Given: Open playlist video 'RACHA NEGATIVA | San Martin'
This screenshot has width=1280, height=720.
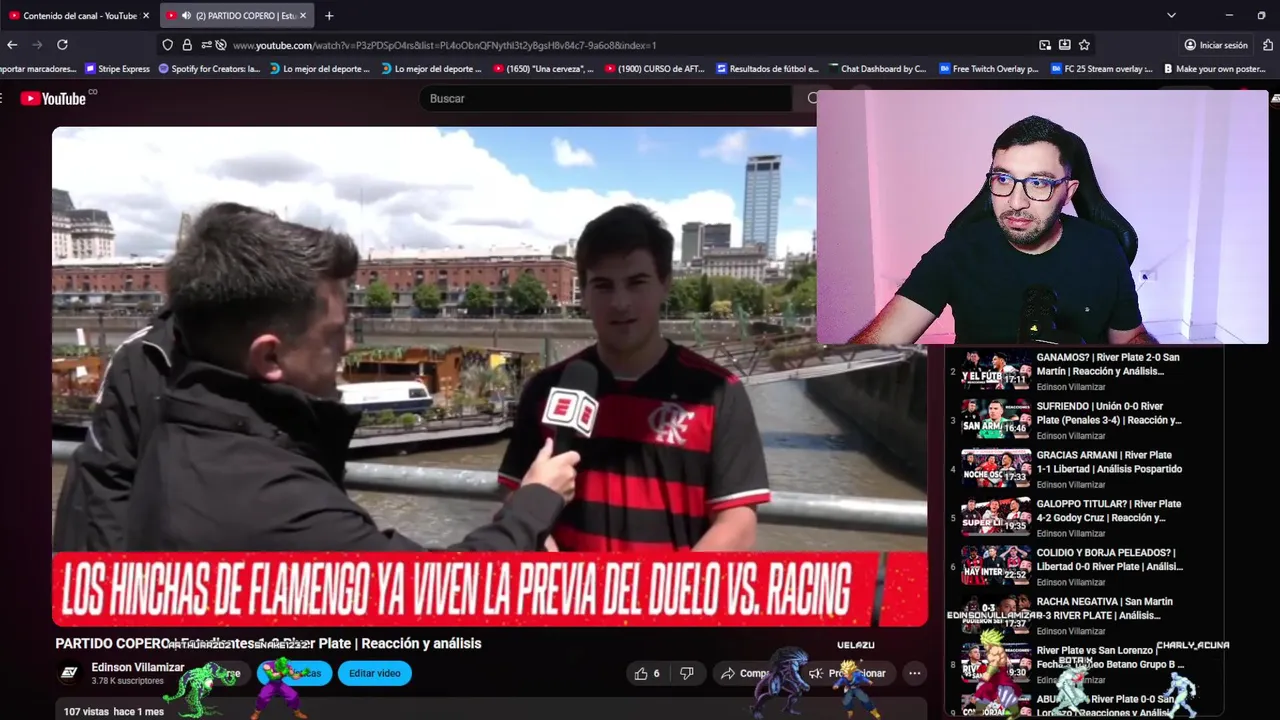Looking at the screenshot, I should click(1107, 609).
